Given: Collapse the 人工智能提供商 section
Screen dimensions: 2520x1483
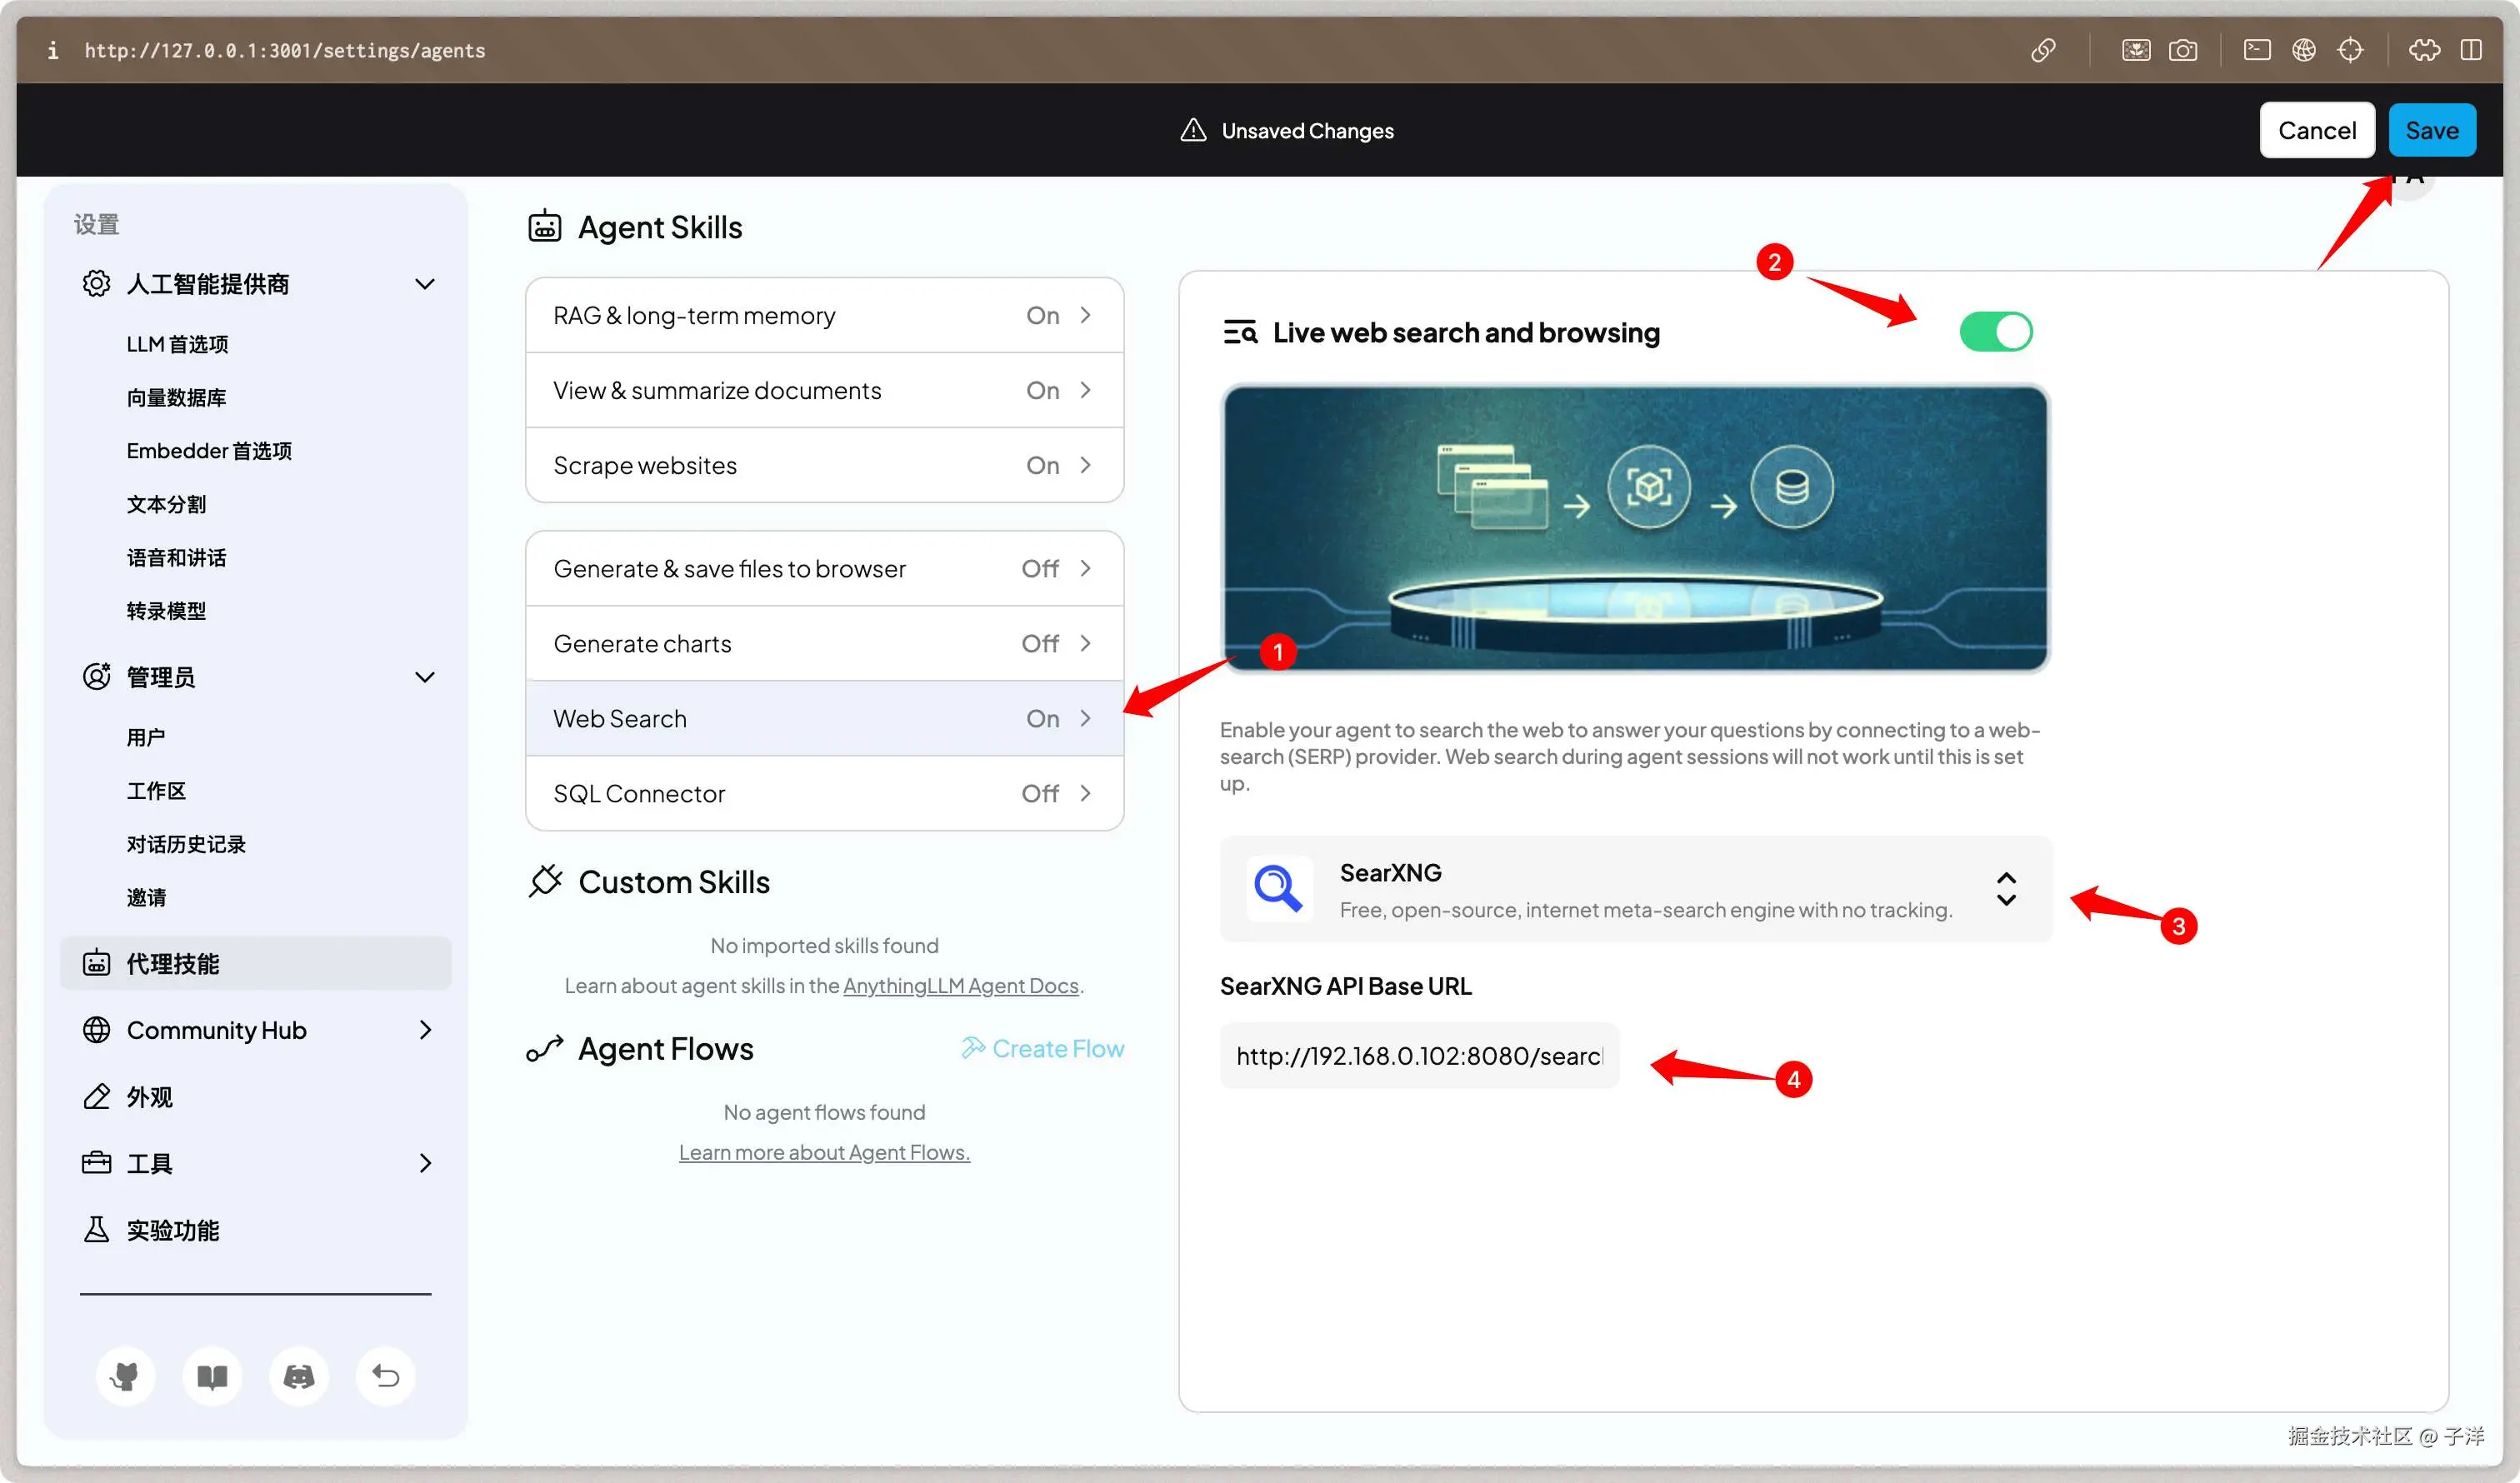Looking at the screenshot, I should pos(424,284).
